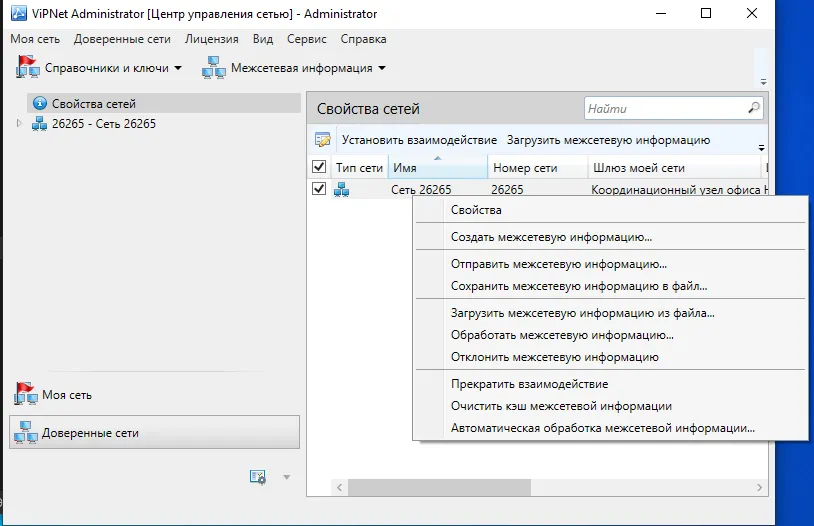
Task: Open the Справочники и ключи dropdown arrow
Action: [x=178, y=68]
